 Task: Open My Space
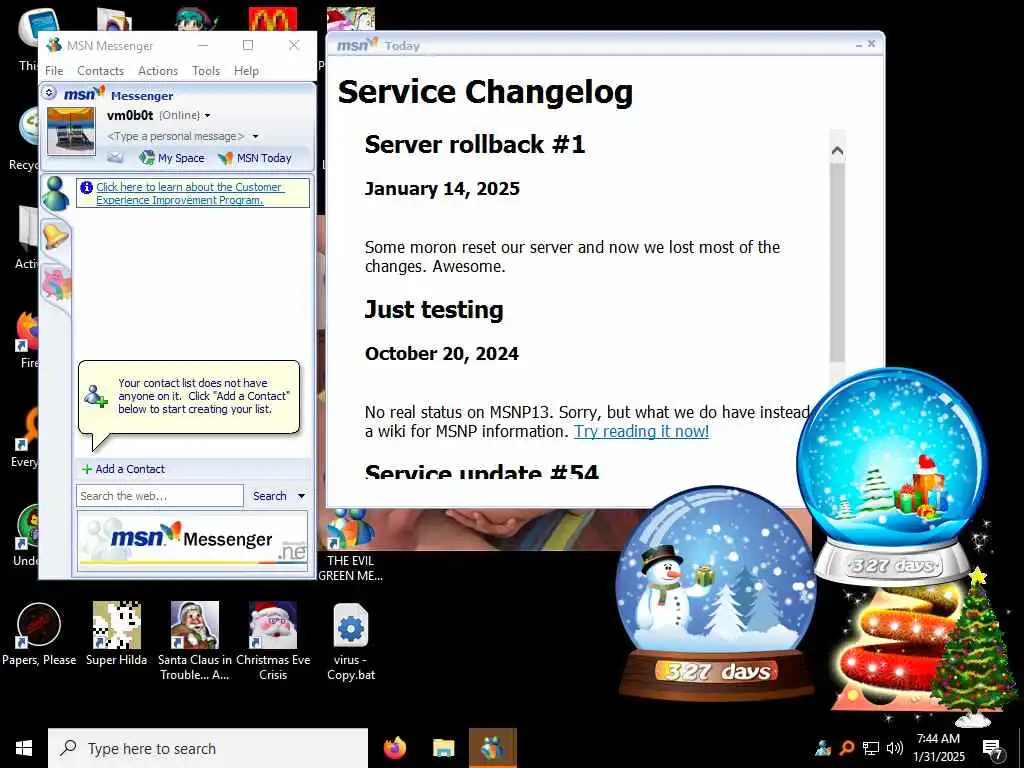pos(172,157)
